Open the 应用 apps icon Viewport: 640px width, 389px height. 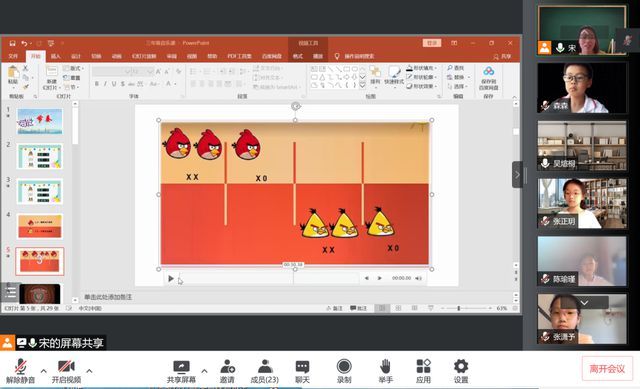(423, 371)
